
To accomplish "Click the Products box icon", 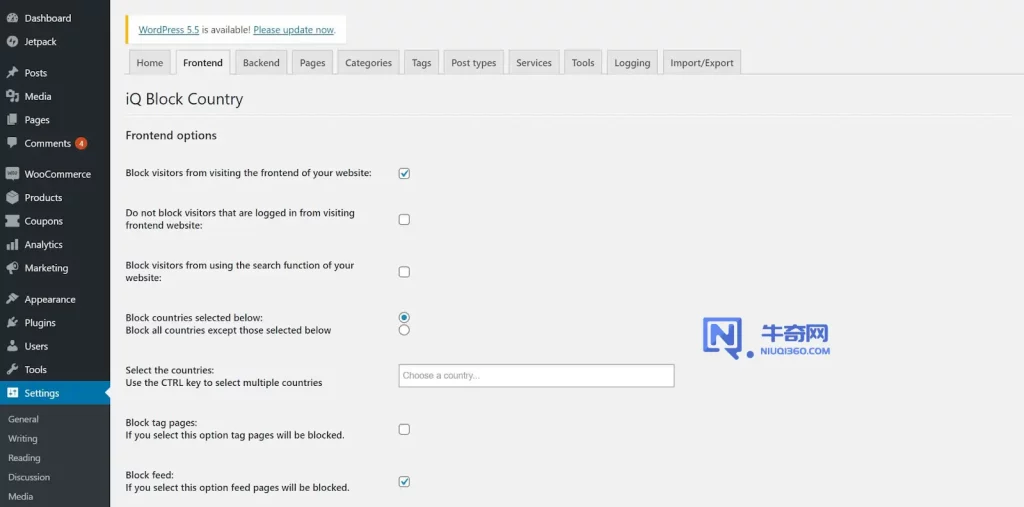I will 12,197.
